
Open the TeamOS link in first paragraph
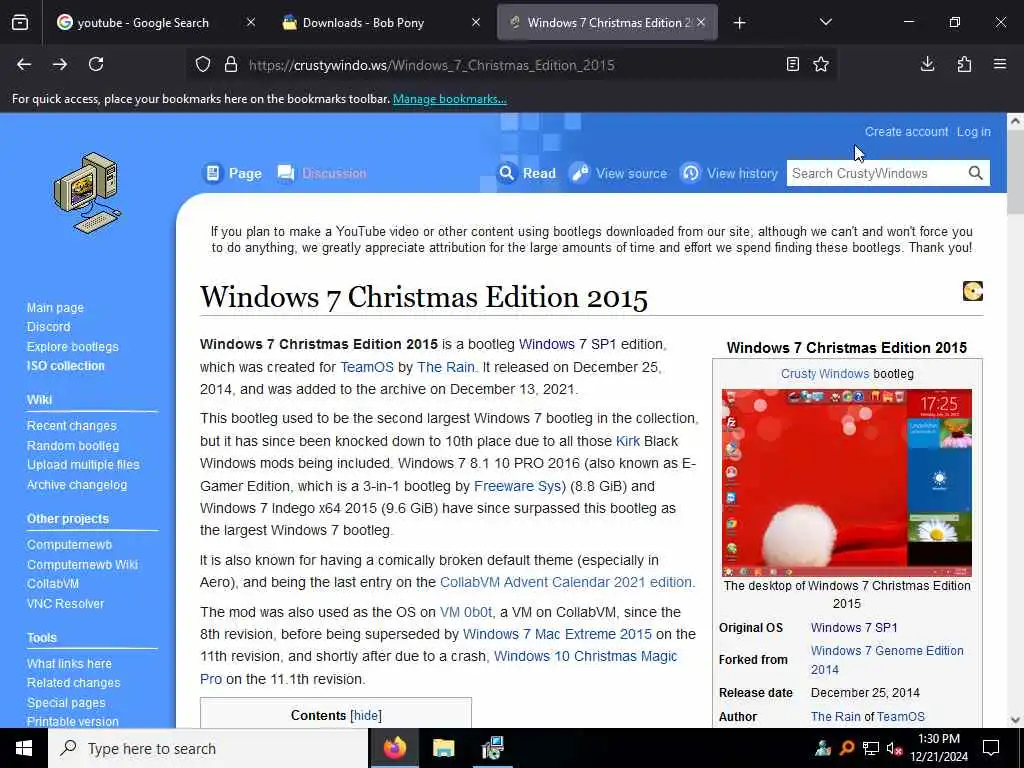(x=367, y=367)
